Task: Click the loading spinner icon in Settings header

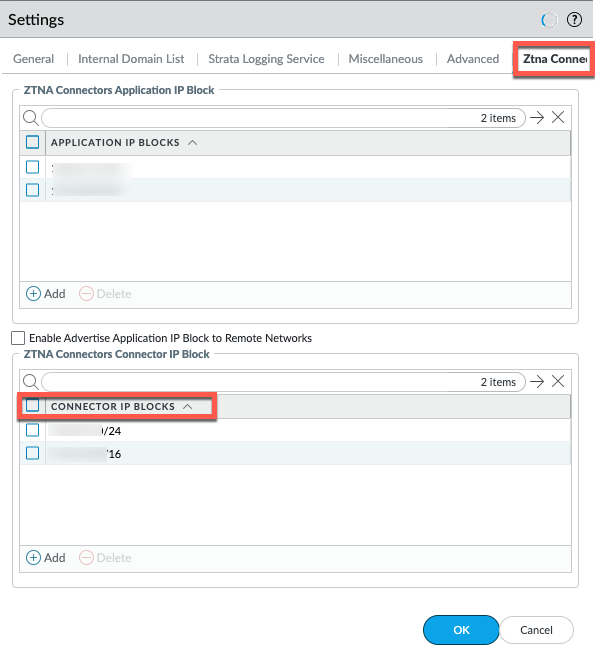Action: click(x=549, y=19)
